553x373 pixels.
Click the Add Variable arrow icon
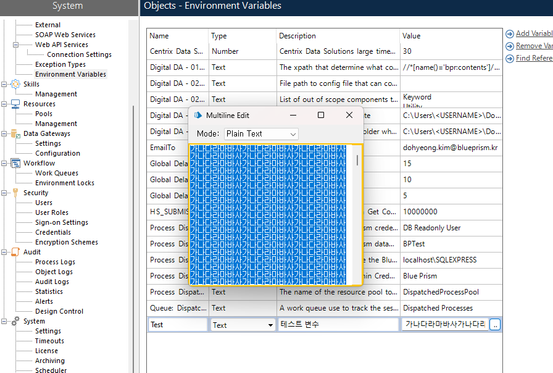(510, 34)
